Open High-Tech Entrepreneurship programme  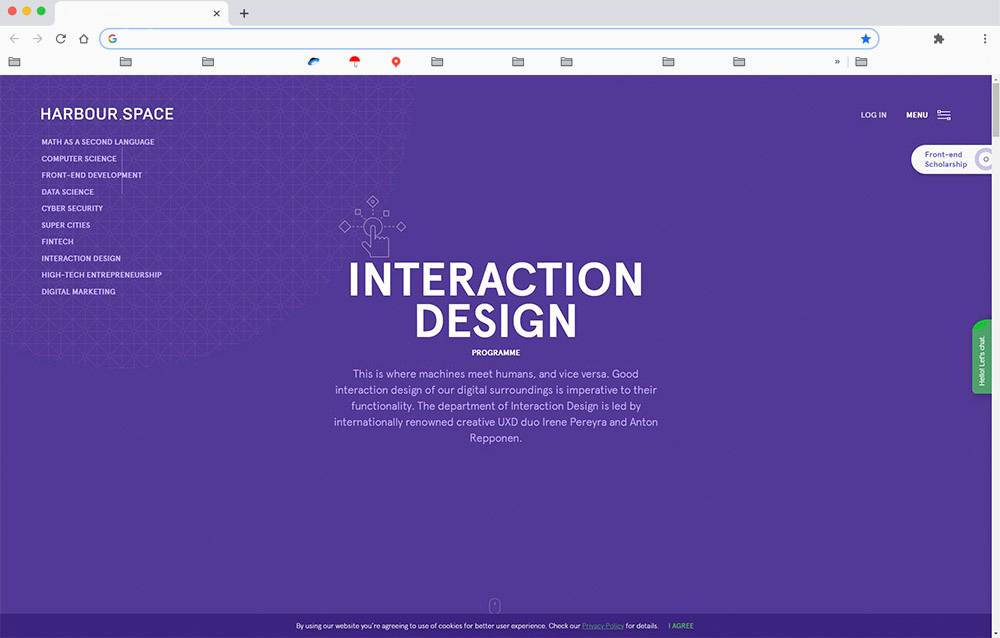pyautogui.click(x=101, y=274)
